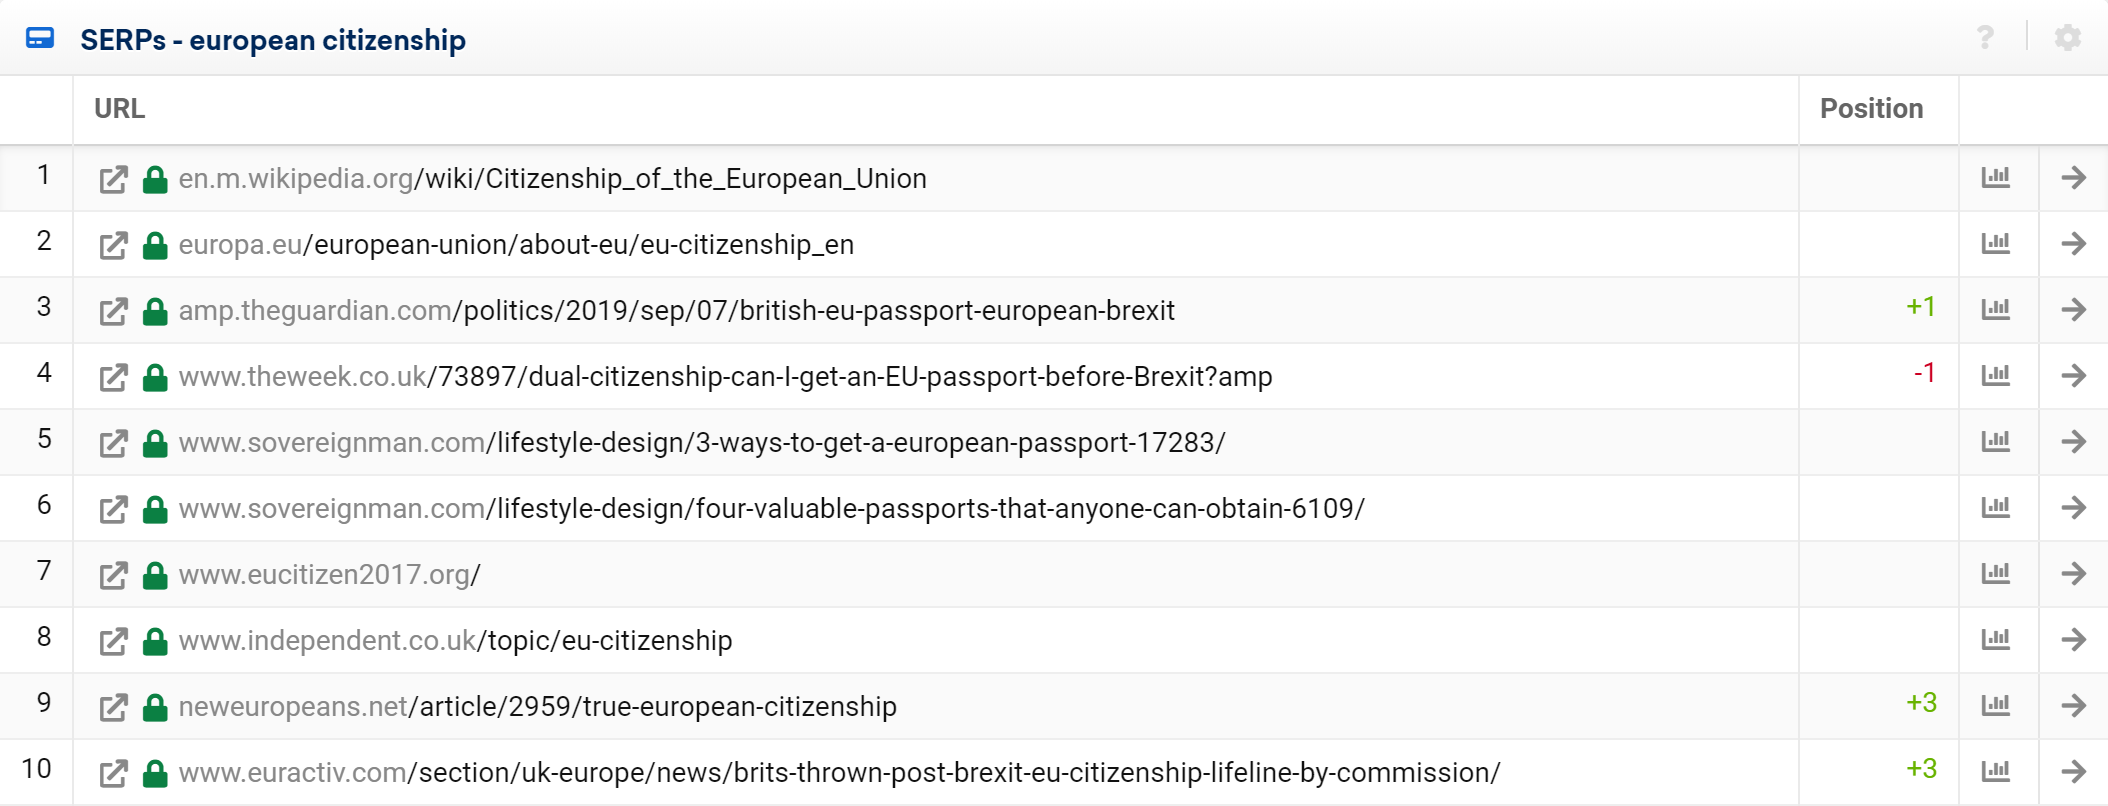Open the www.eucitizen2017.org link

click(x=330, y=575)
